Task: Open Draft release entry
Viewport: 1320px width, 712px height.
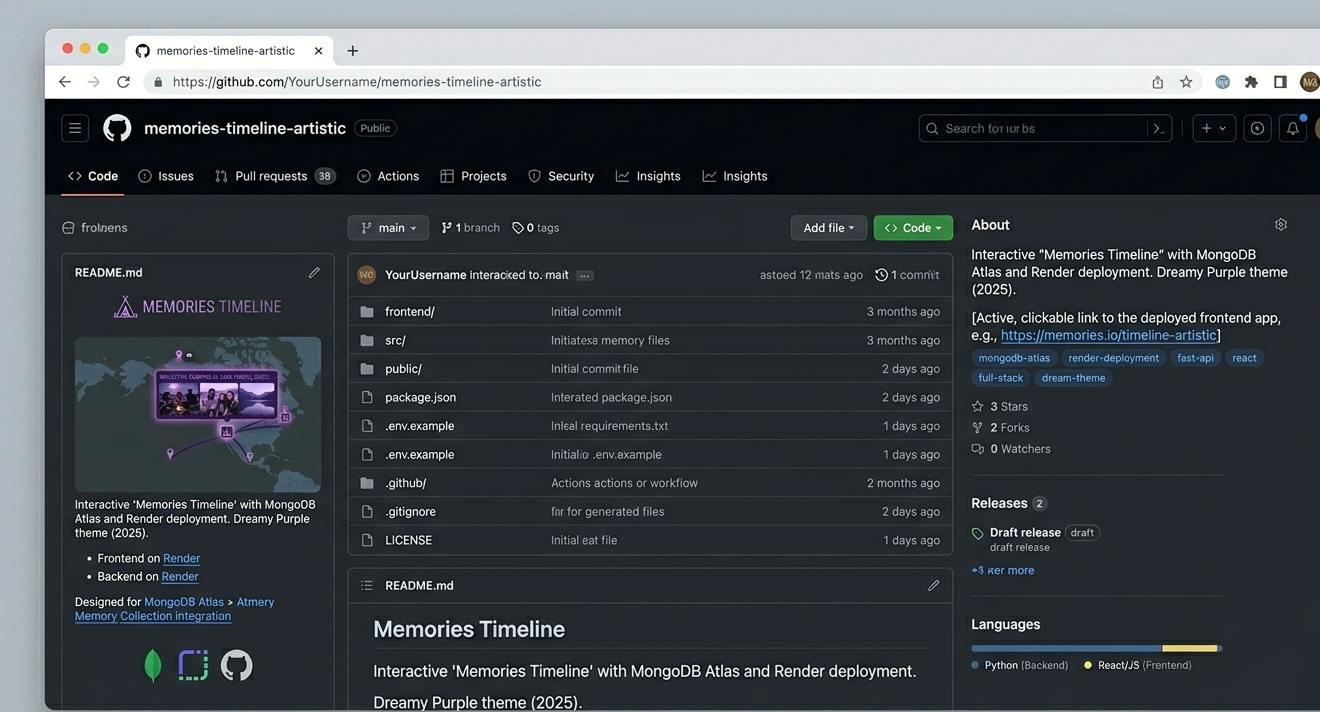Action: click(x=1025, y=533)
